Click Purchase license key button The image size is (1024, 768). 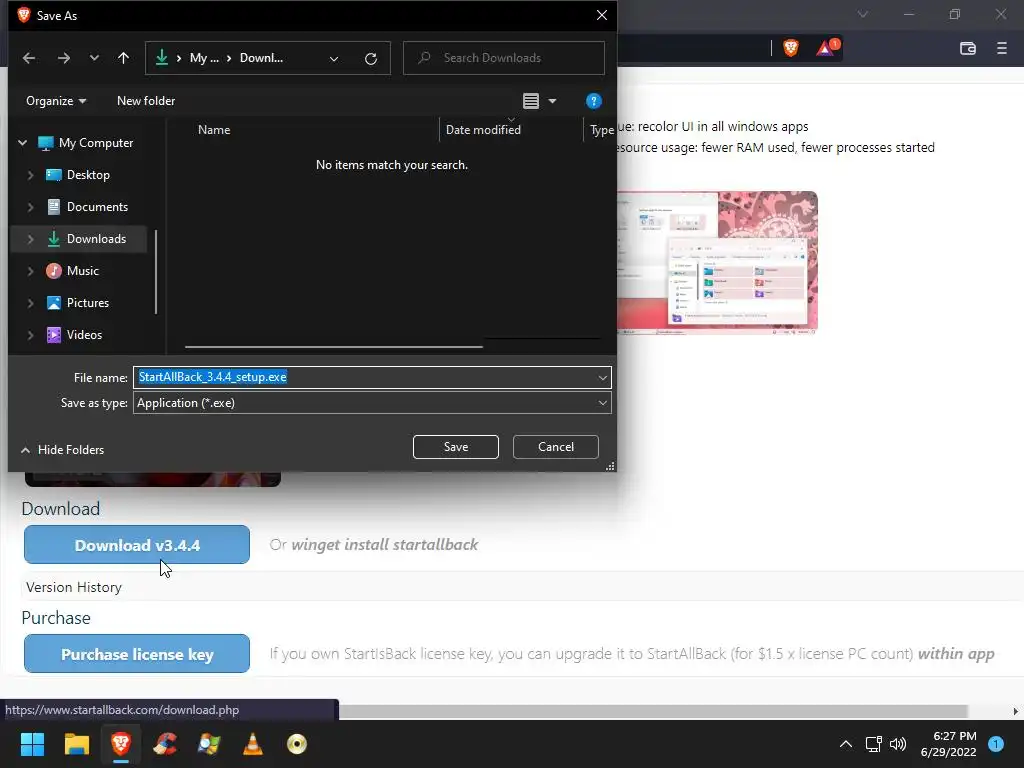[137, 654]
